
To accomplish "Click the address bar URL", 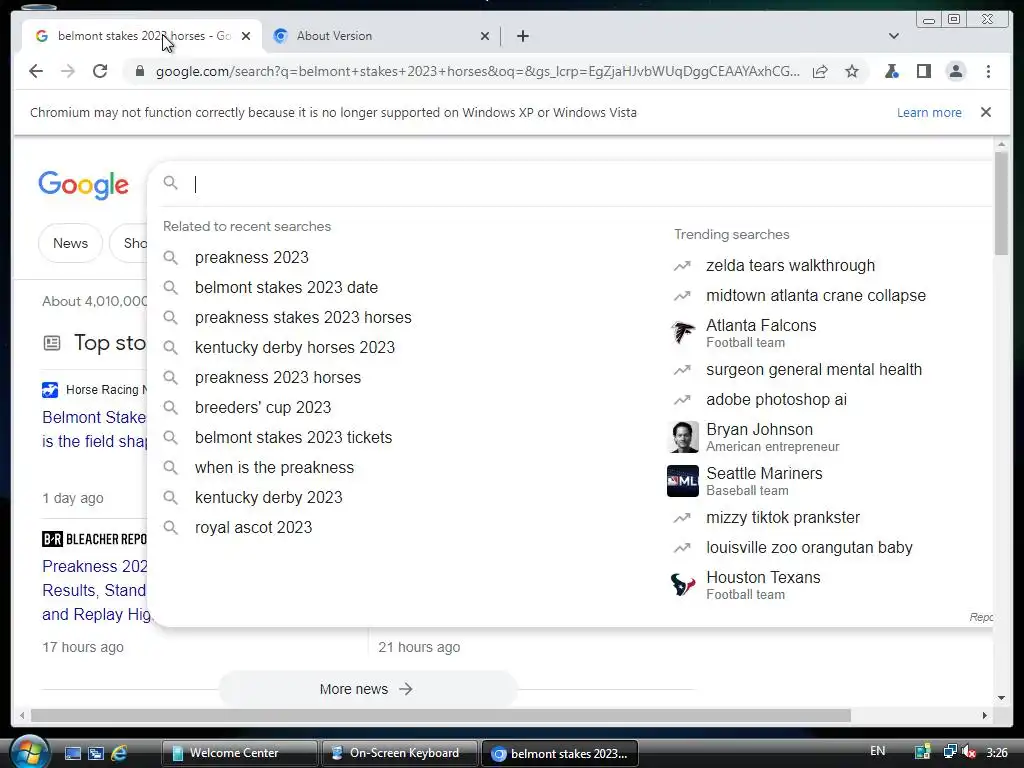I will tap(477, 71).
